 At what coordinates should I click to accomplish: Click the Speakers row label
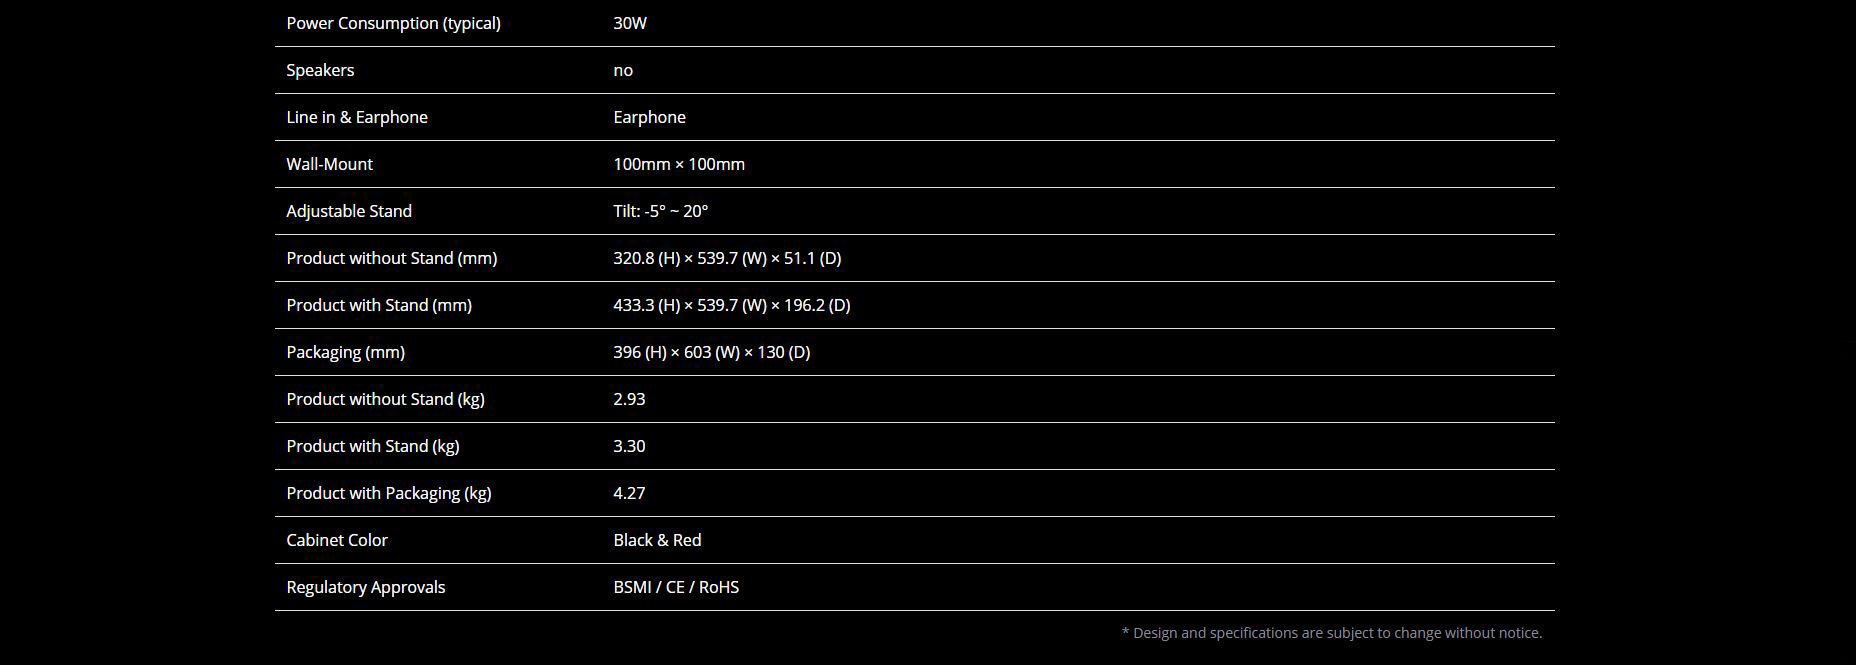pos(320,70)
